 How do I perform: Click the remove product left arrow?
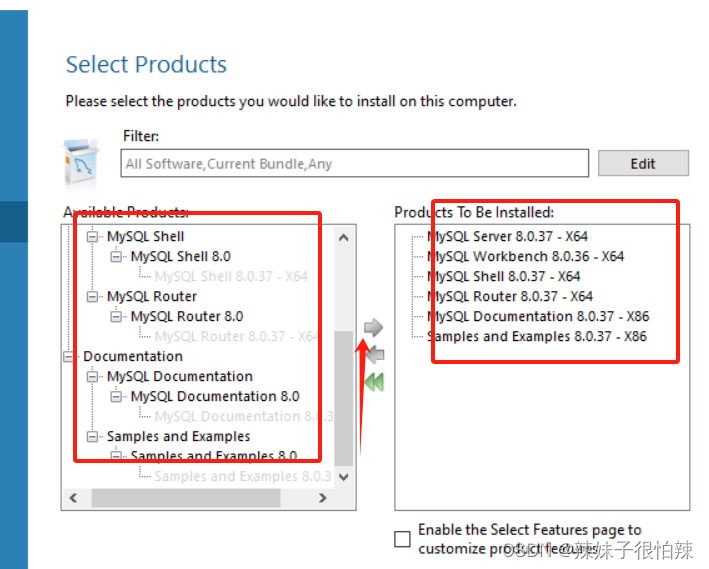click(375, 355)
